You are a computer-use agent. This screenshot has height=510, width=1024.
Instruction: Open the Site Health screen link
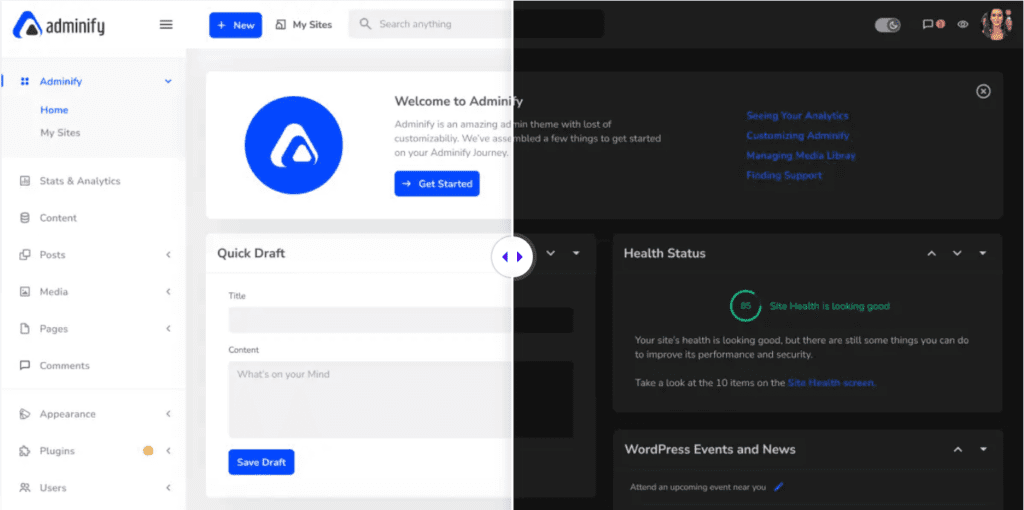tap(831, 383)
